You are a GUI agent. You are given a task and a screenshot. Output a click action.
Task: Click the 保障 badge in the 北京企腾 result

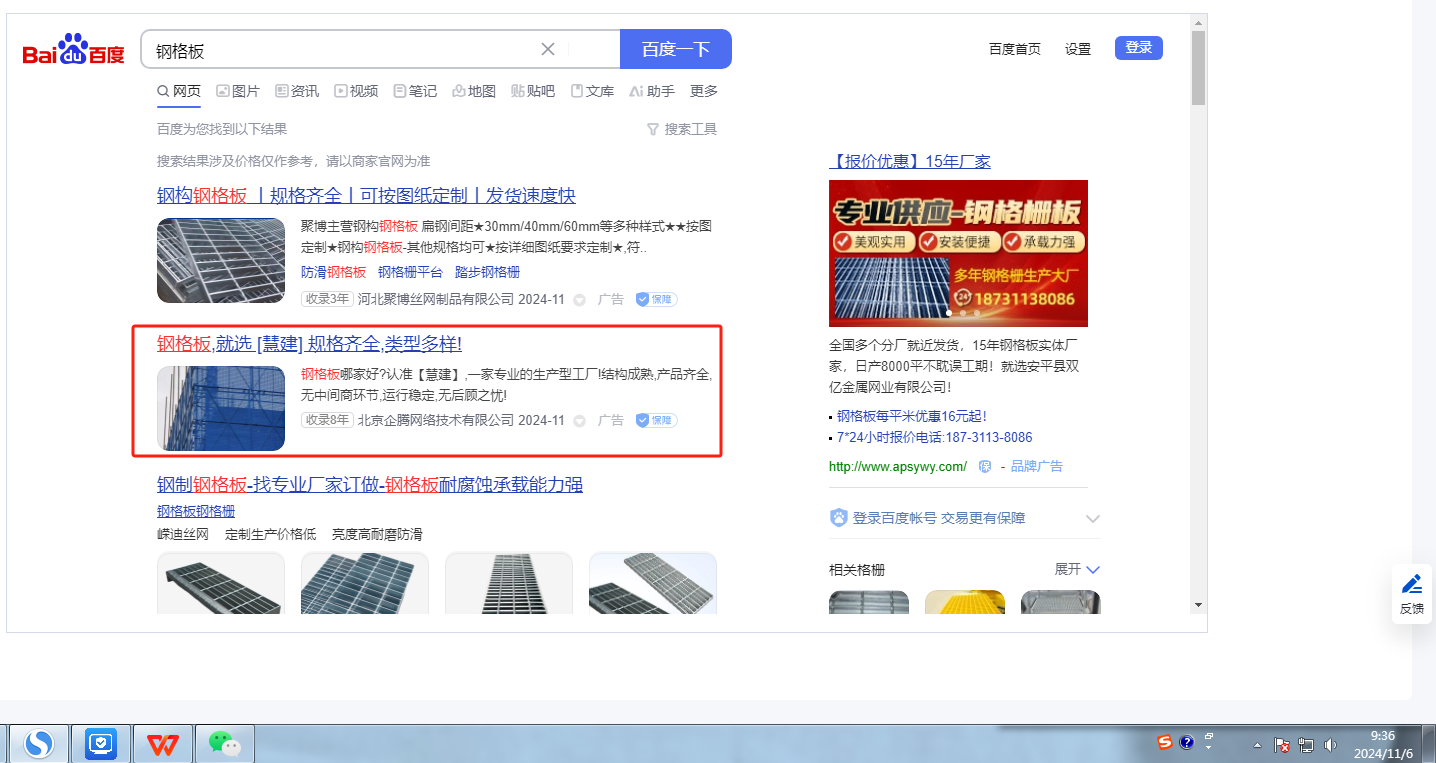click(x=657, y=420)
